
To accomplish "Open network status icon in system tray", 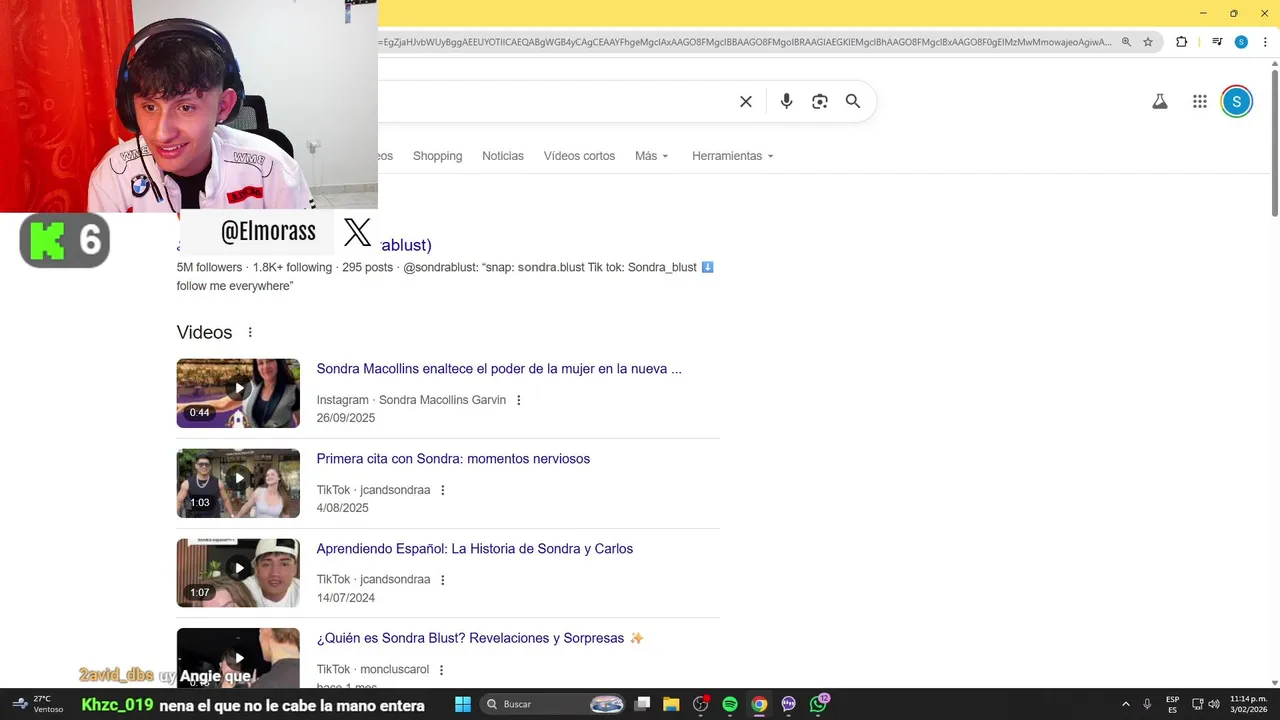I will (1197, 704).
